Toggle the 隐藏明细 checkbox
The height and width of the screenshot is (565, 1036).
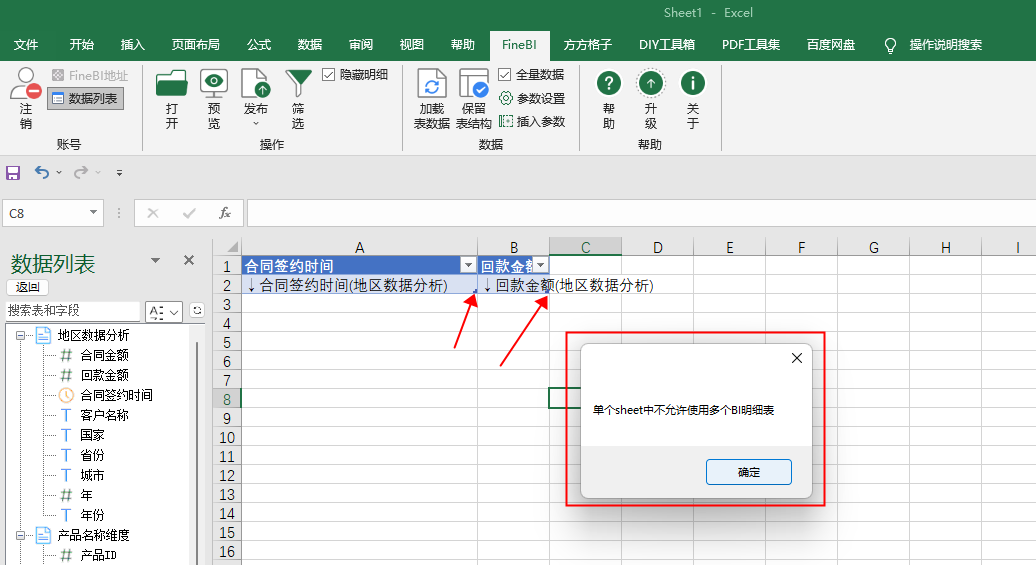[x=328, y=75]
